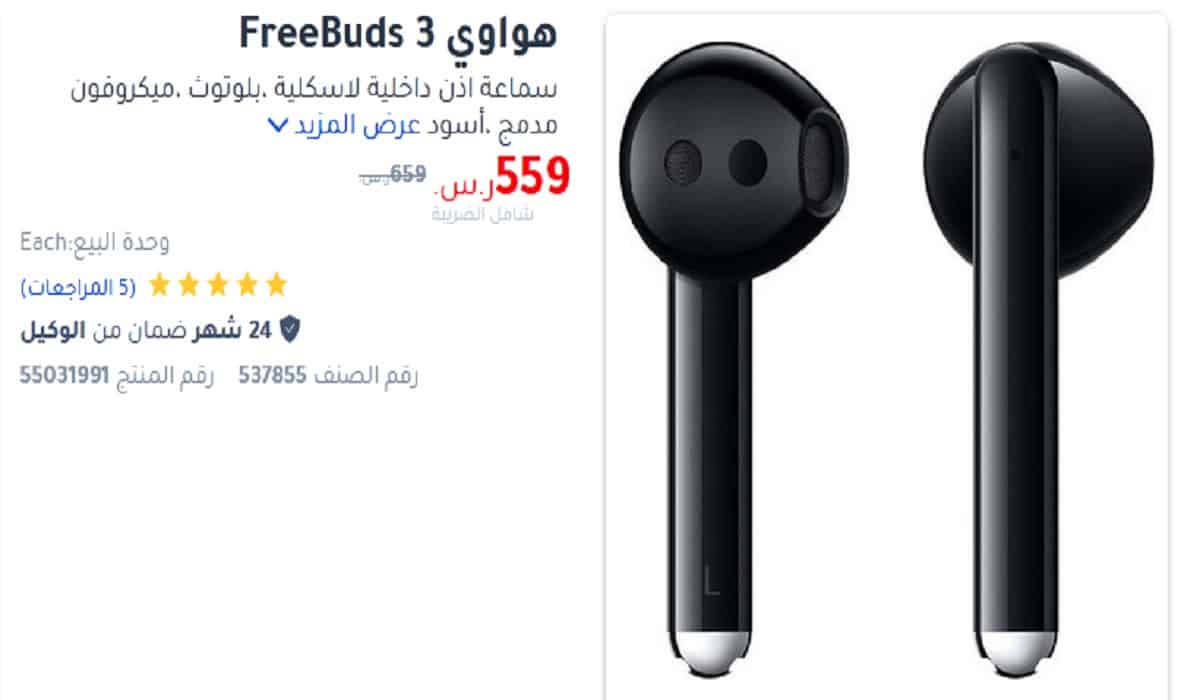Screen dimensions: 1200x700
Task: Click the fourth gold rating star
Action: (188, 286)
